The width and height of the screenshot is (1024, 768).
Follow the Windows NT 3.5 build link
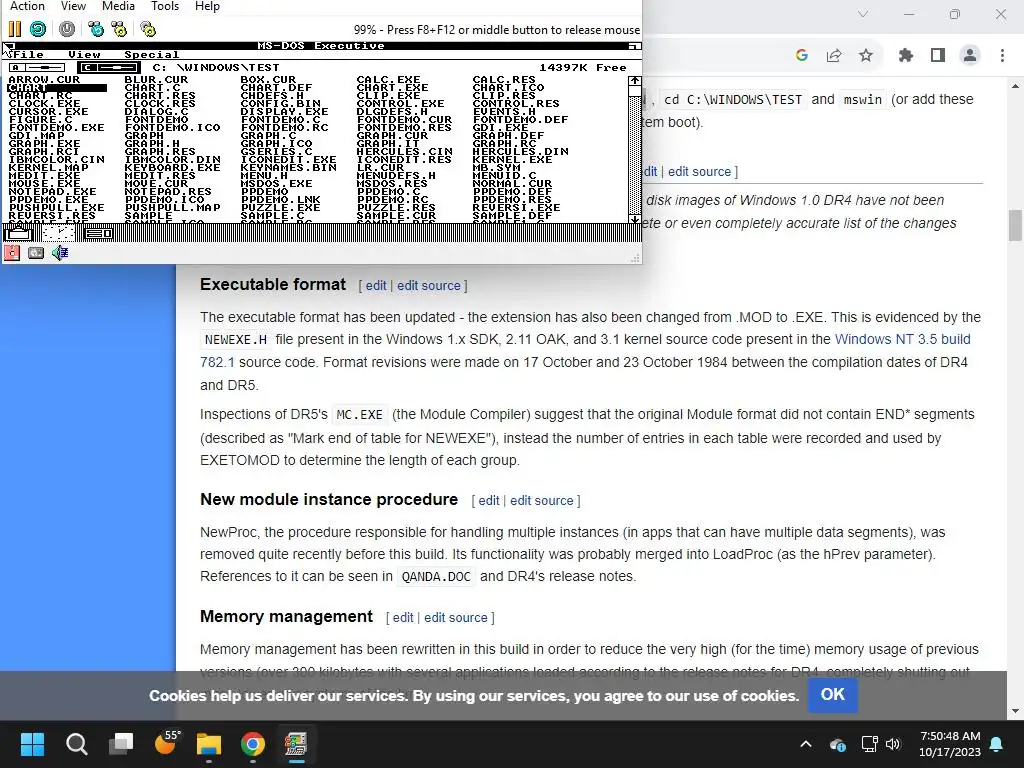903,340
